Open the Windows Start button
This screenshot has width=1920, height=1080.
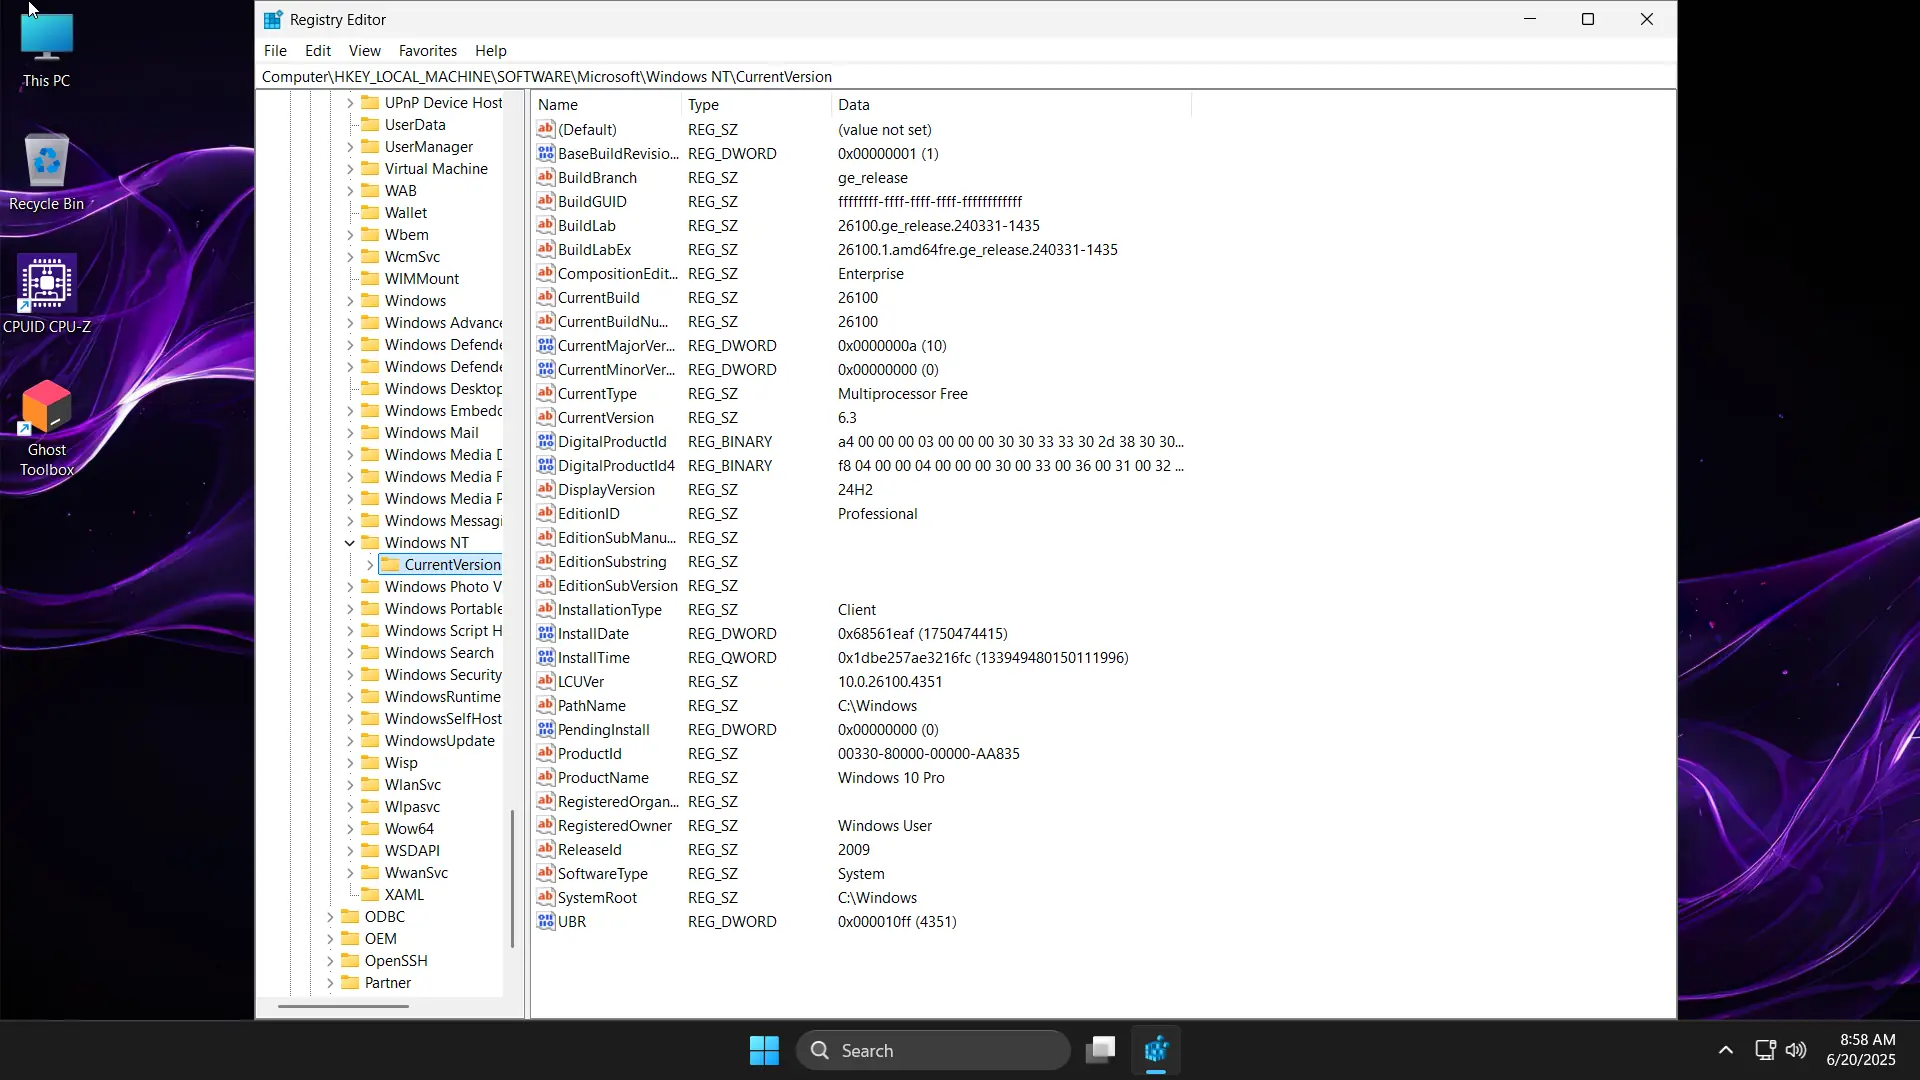coord(764,1050)
